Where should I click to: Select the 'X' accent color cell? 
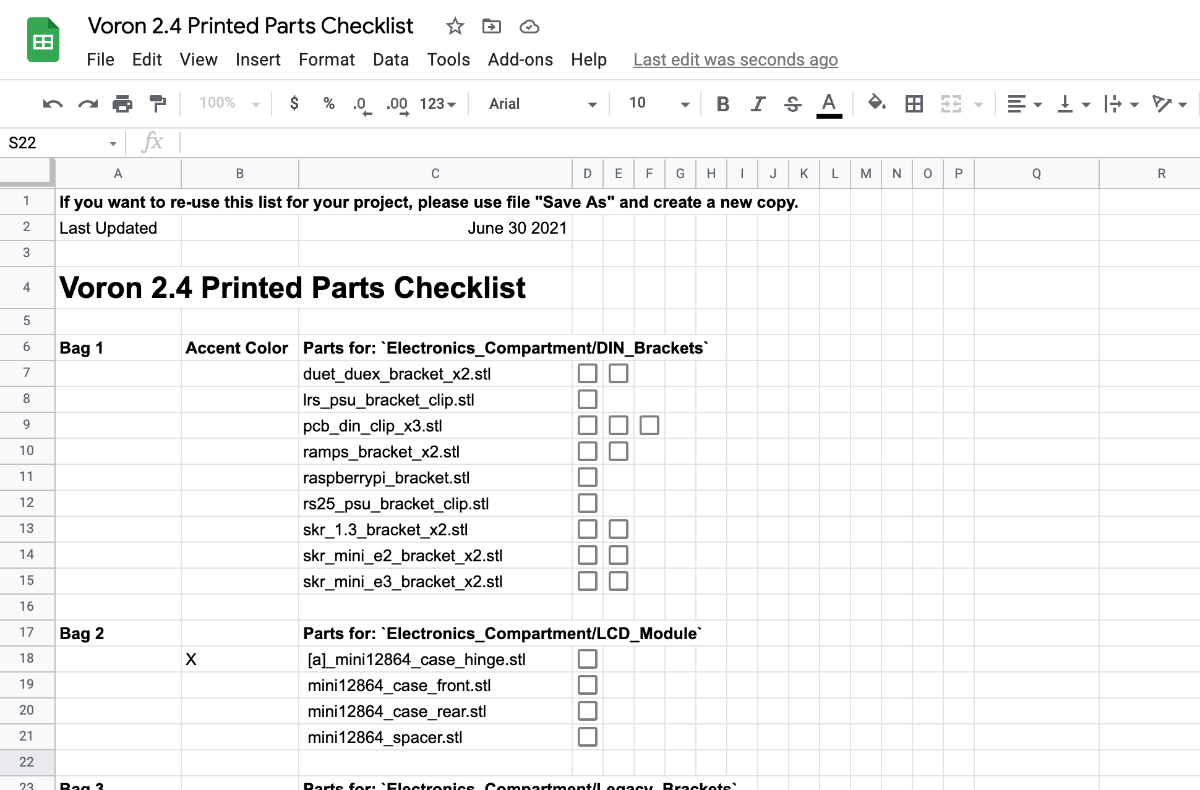pyautogui.click(x=240, y=659)
